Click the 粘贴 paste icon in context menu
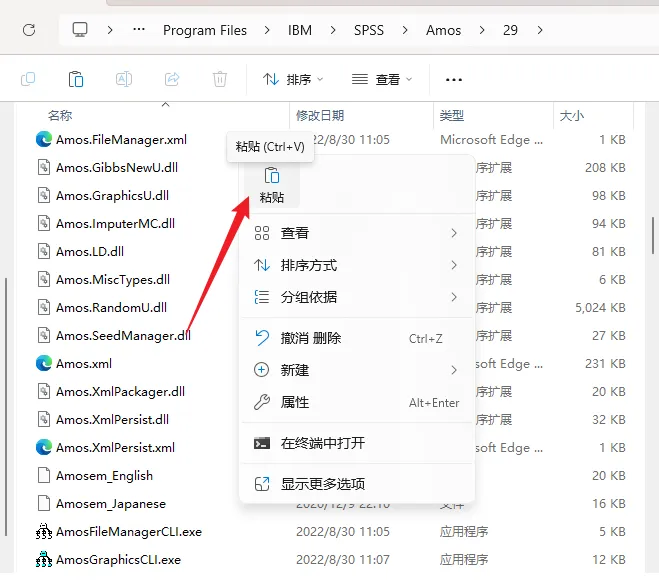659x588 pixels. (272, 185)
